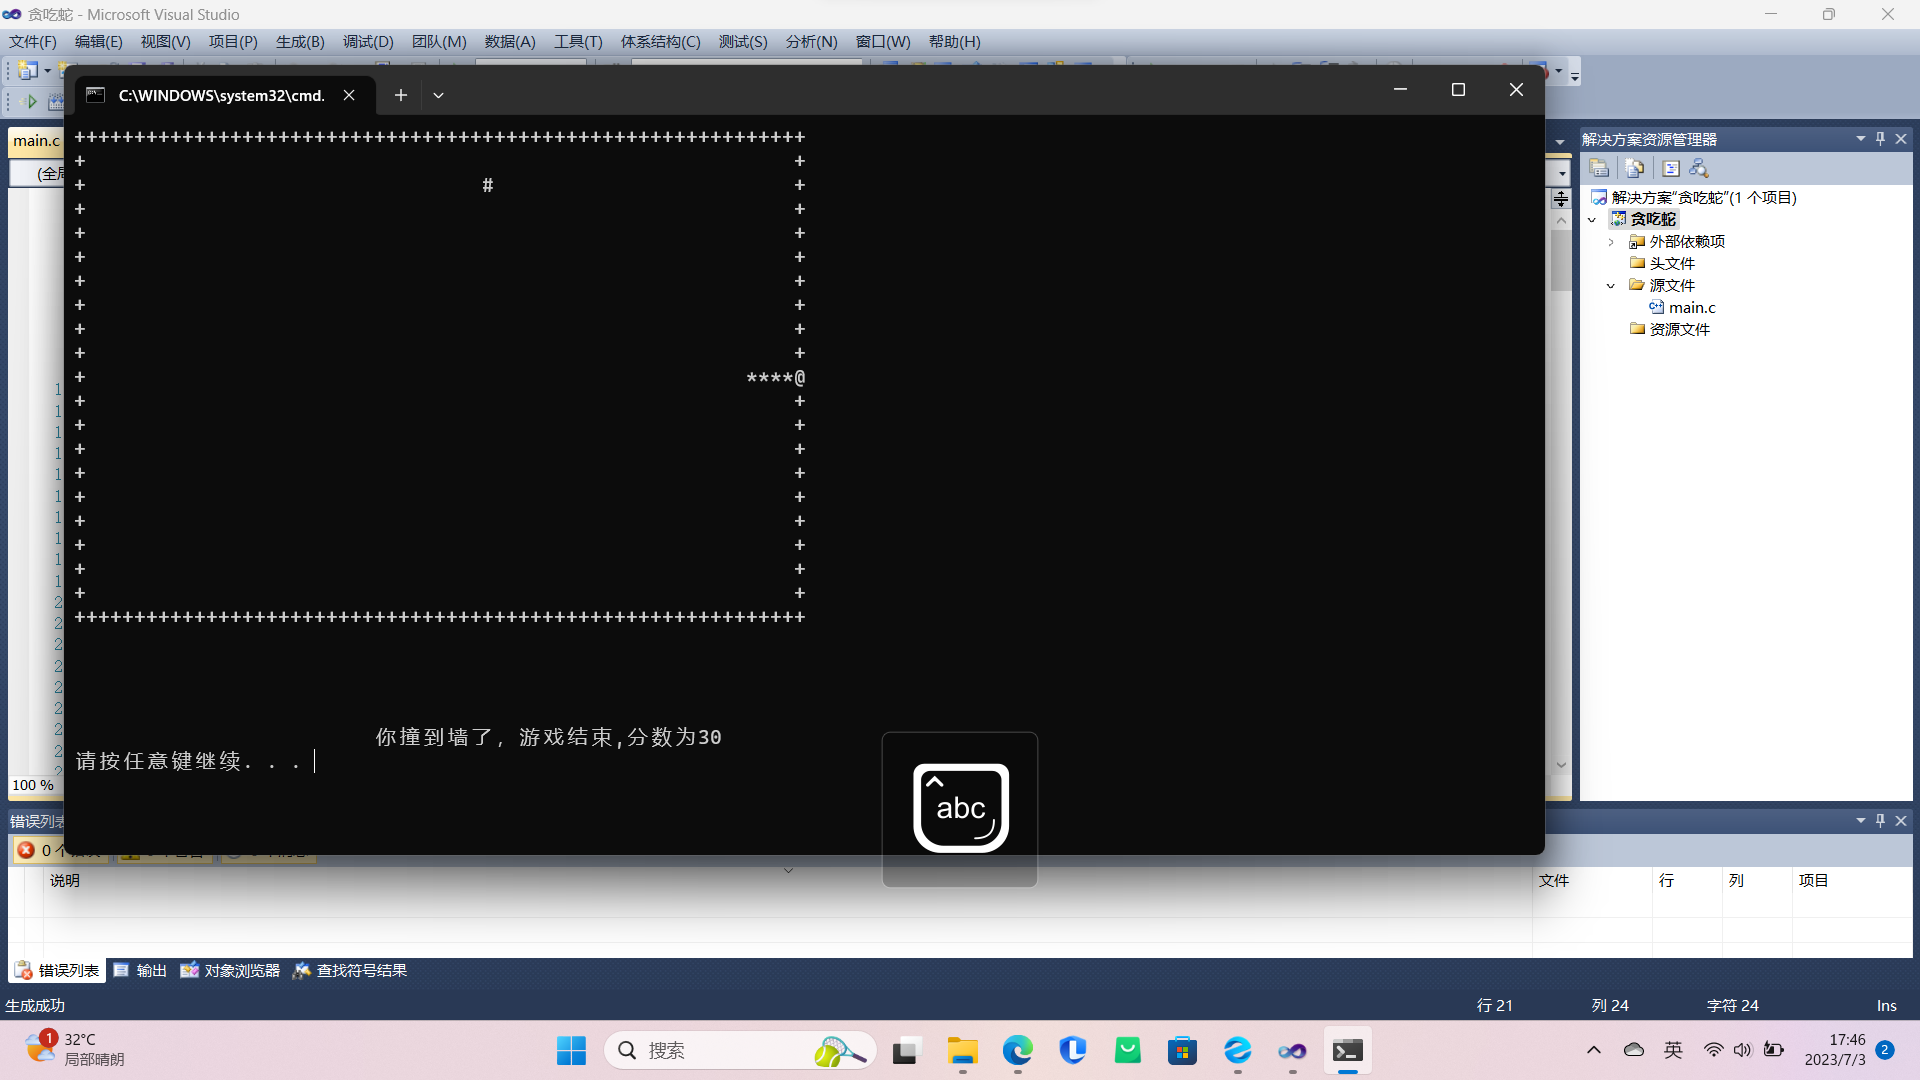Open Solution Explorer window position dropdown
The height and width of the screenshot is (1080, 1920).
point(1860,139)
